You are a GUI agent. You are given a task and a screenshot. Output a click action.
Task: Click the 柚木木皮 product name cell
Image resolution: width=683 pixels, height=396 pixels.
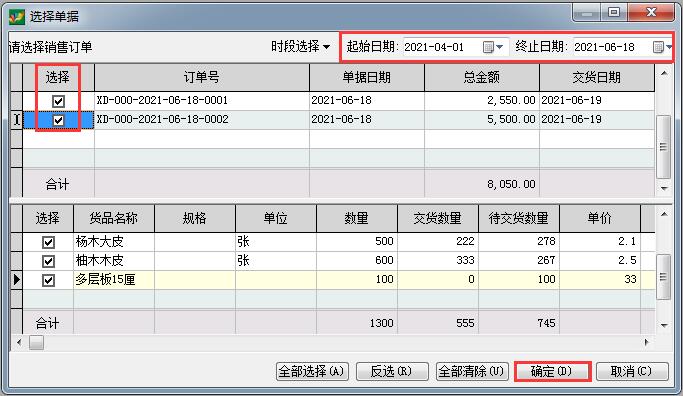(x=114, y=261)
